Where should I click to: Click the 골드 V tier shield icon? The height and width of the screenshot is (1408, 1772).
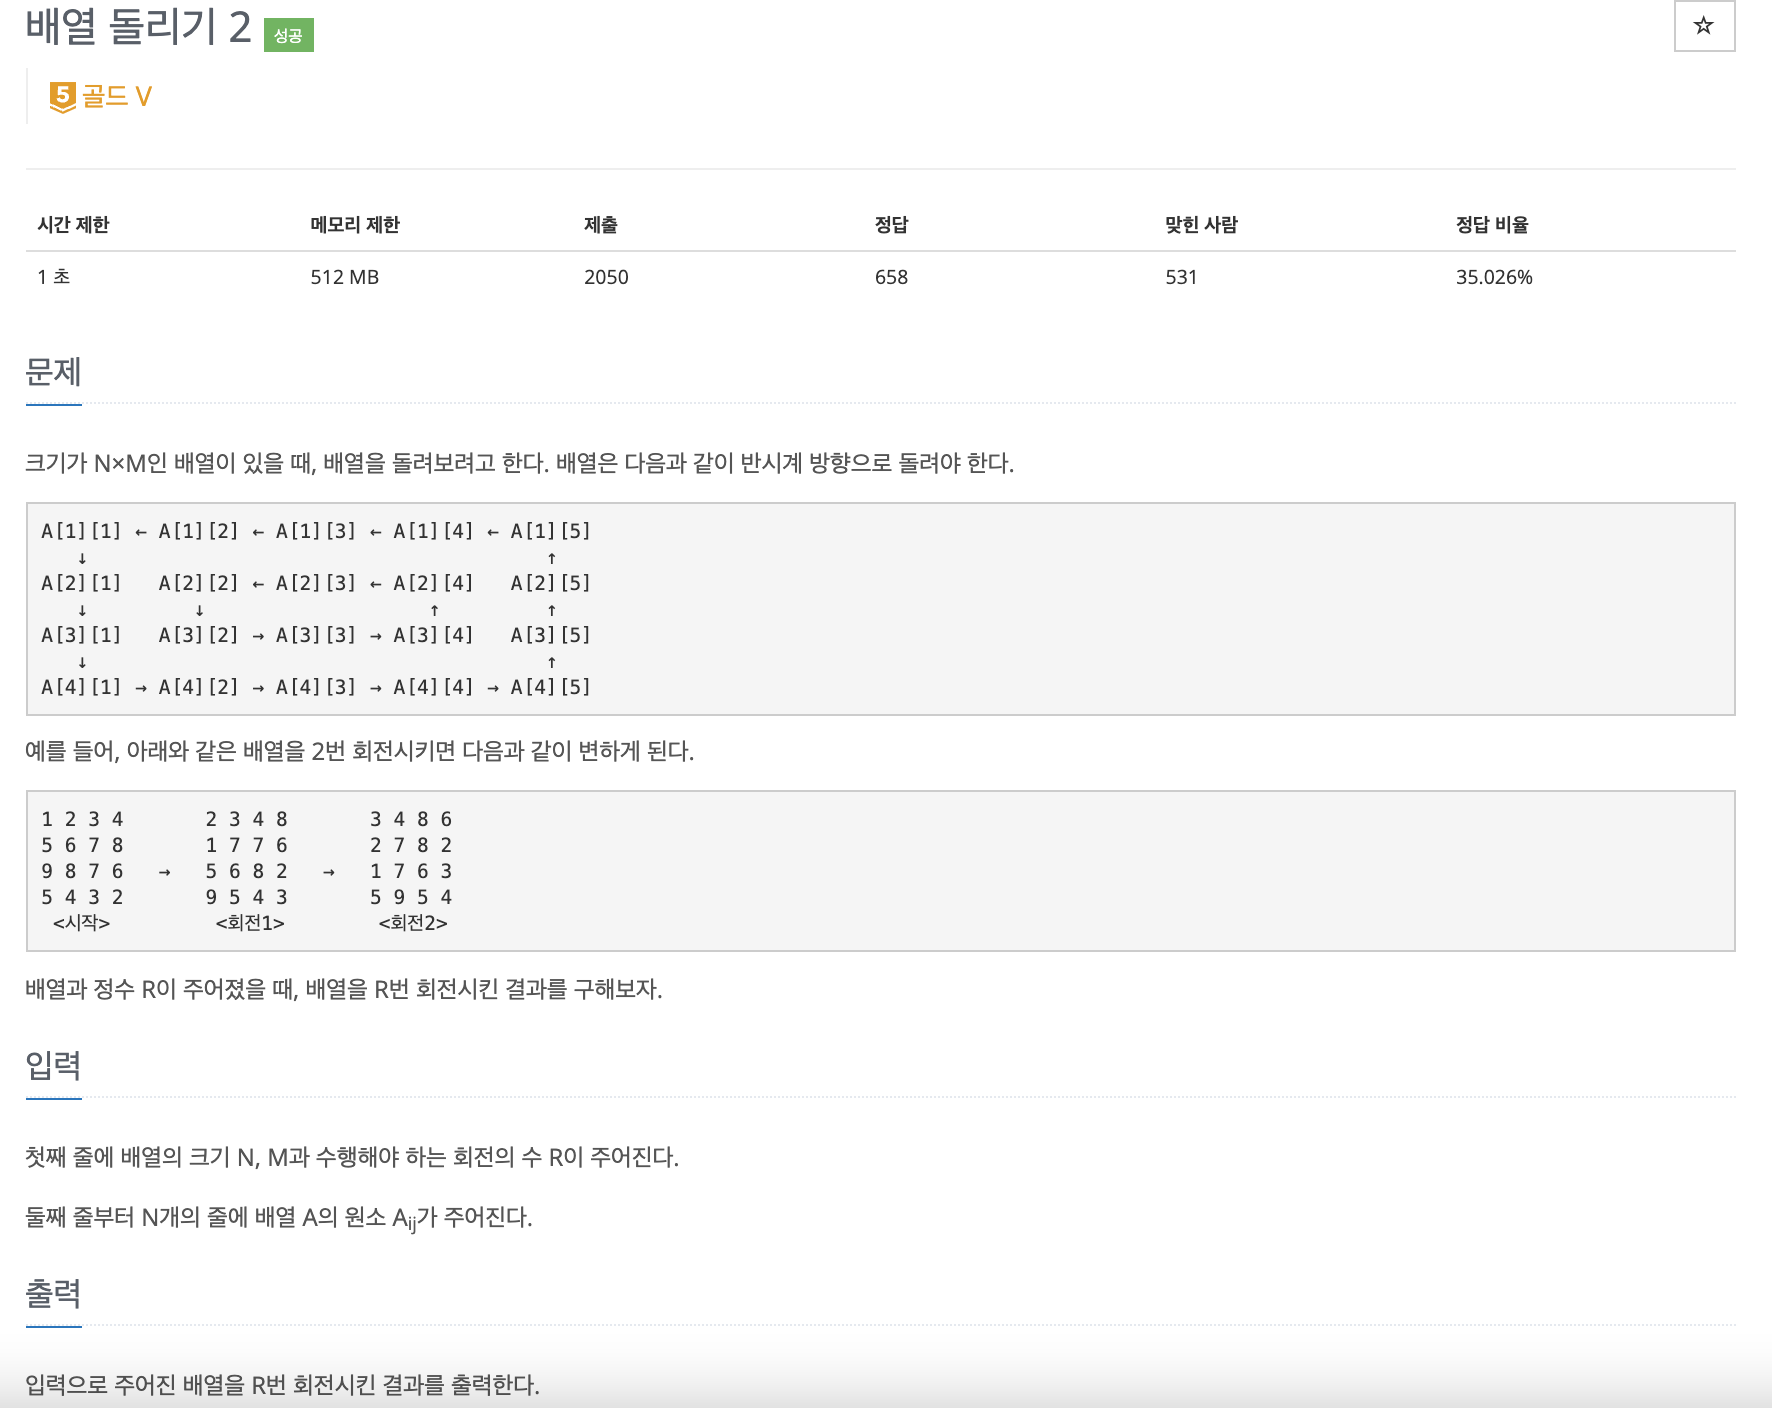click(62, 96)
